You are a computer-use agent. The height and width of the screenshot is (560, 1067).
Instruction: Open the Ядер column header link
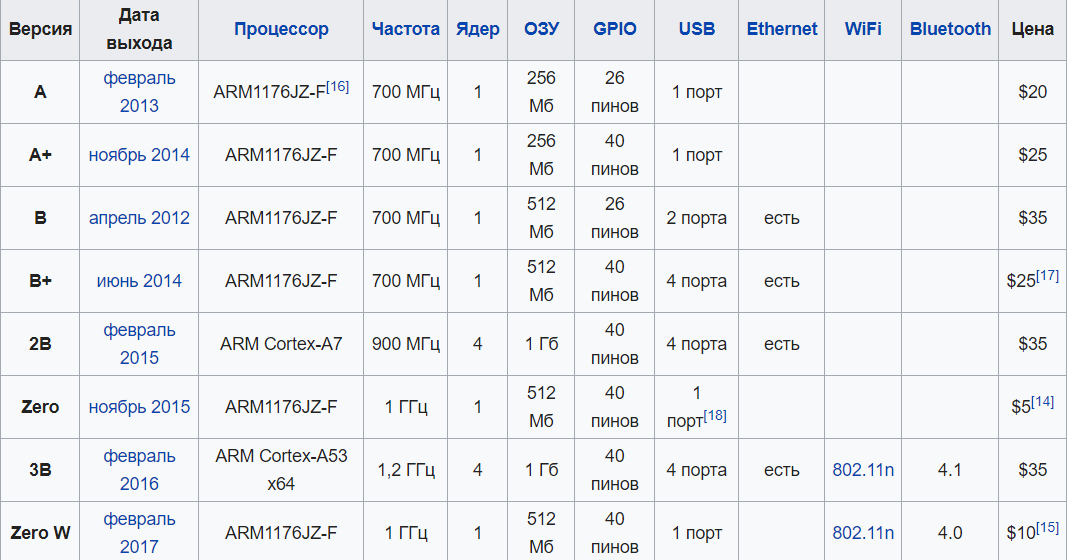tap(477, 29)
